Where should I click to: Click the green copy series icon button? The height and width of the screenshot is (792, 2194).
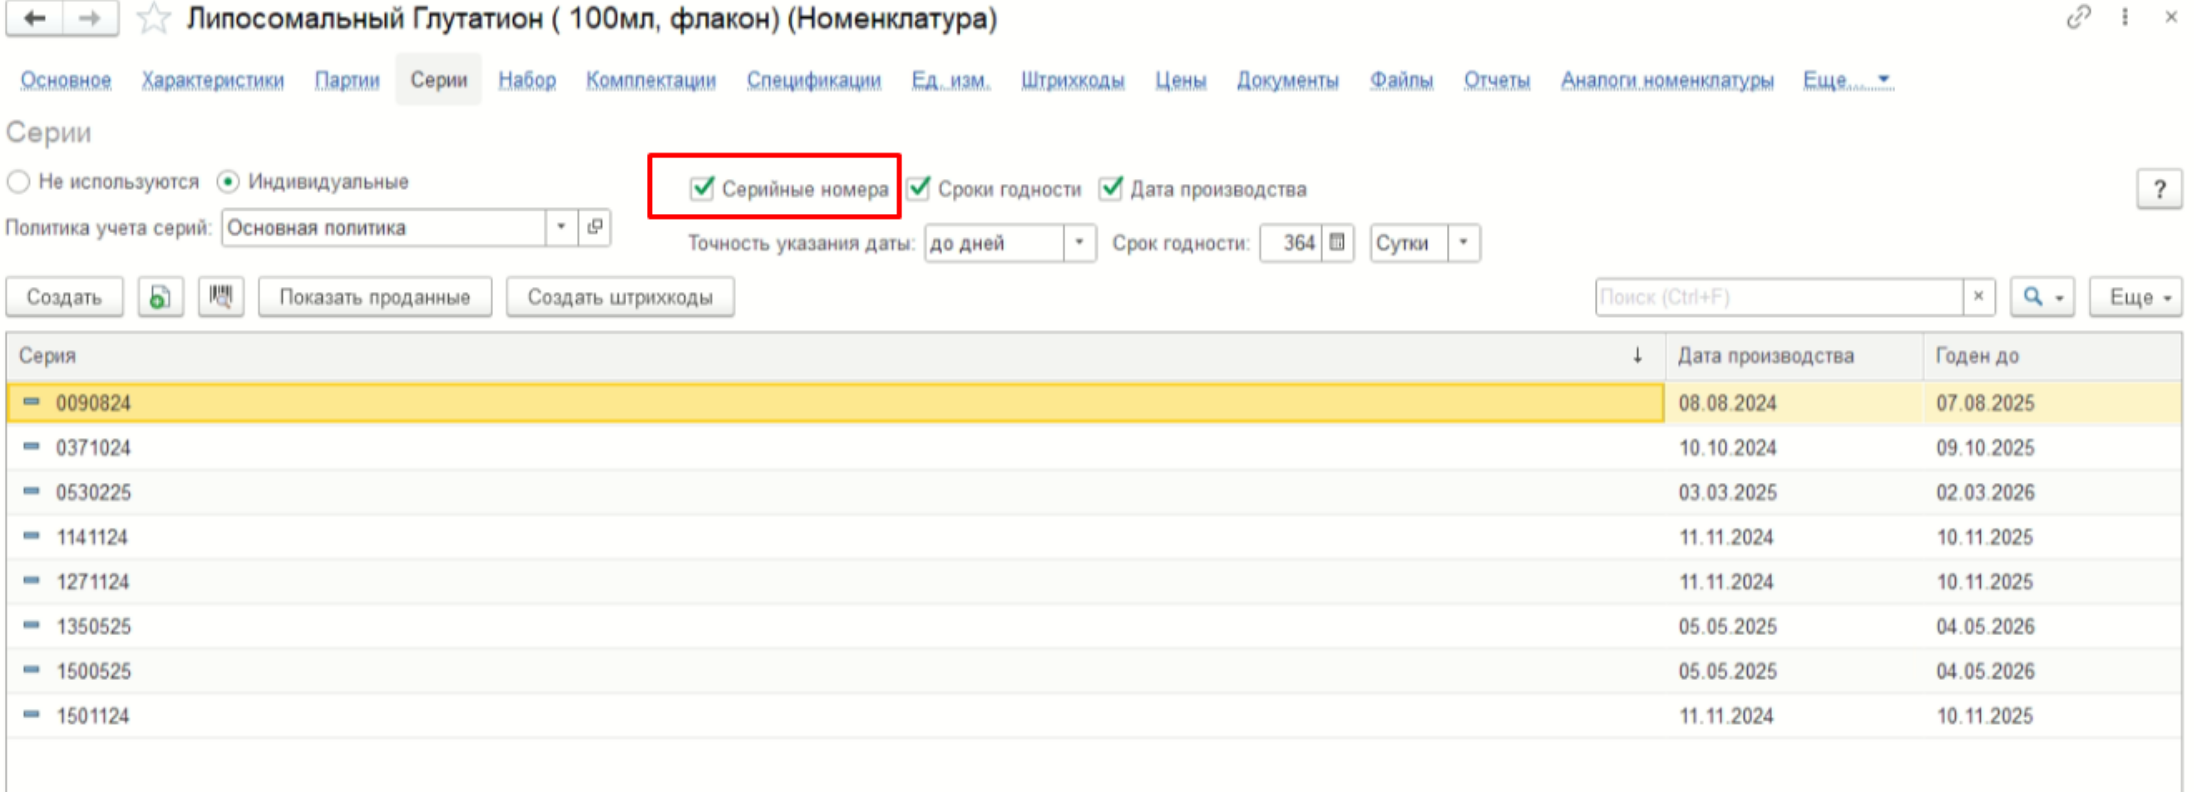tap(160, 297)
